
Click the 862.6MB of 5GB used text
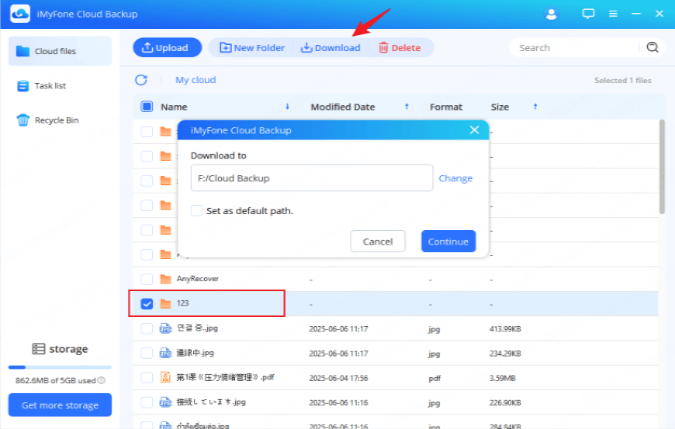pos(56,380)
